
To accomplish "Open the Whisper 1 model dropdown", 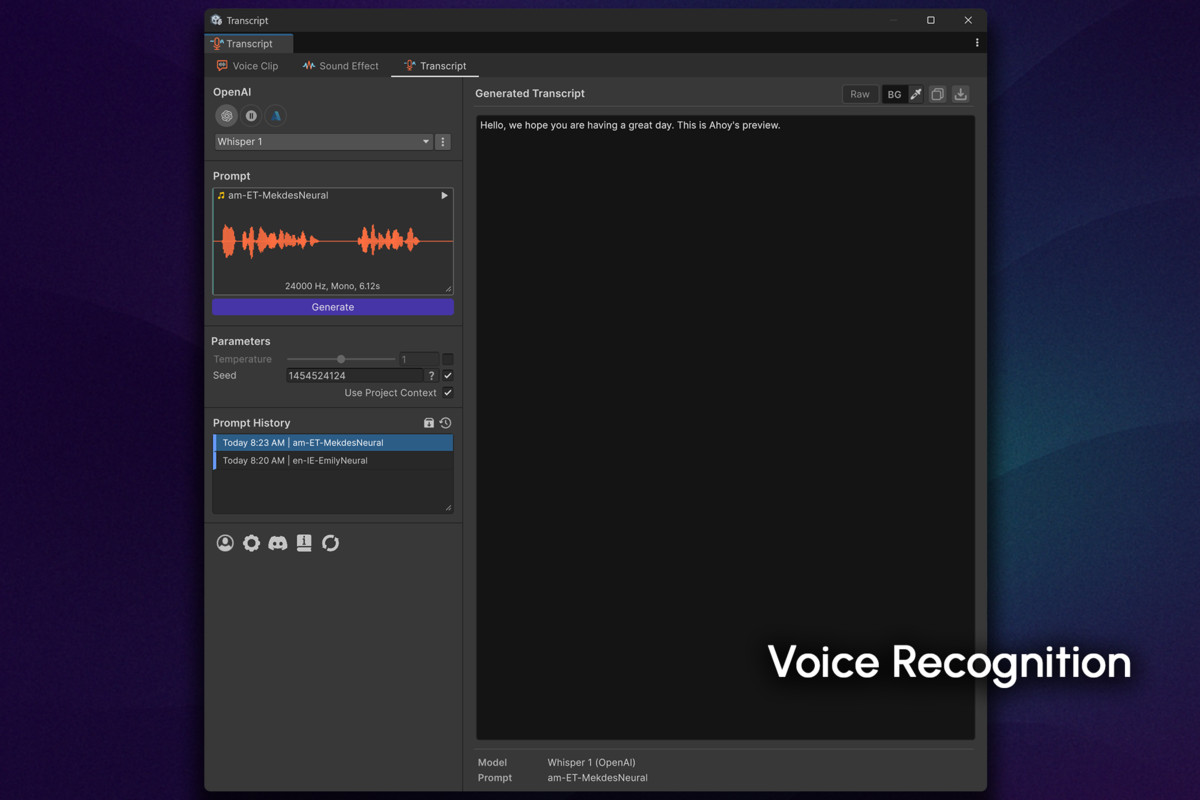I will tap(322, 141).
